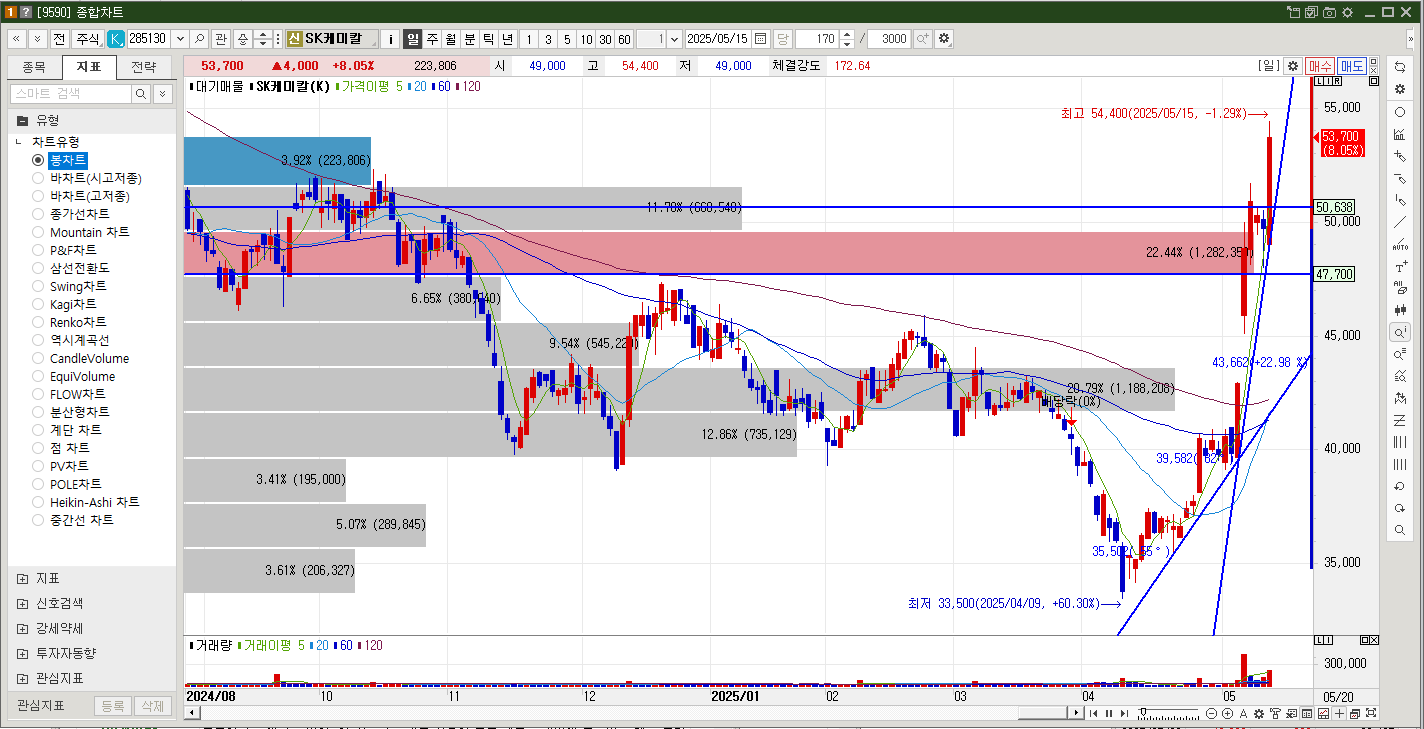Screen dimensions: 1424x729
Task: Jump to first bar with skip-back button
Action: (1094, 713)
